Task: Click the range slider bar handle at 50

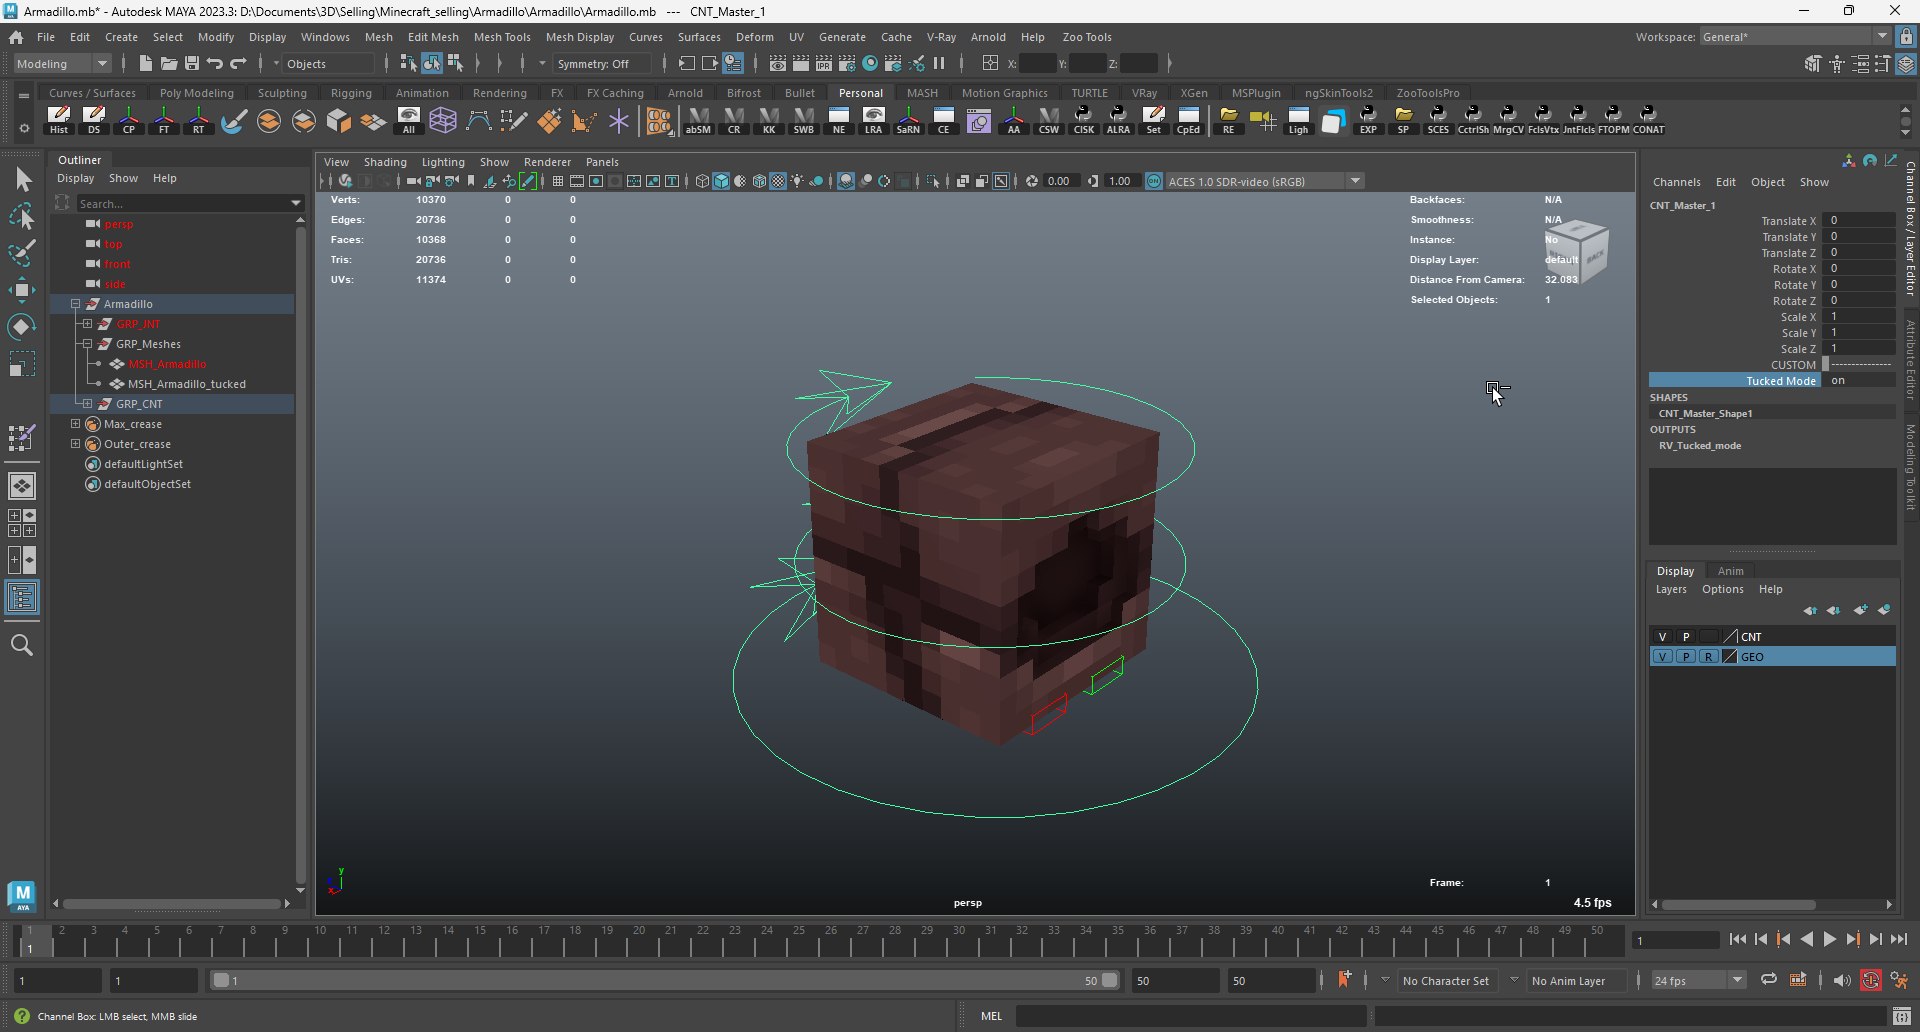Action: (1109, 981)
